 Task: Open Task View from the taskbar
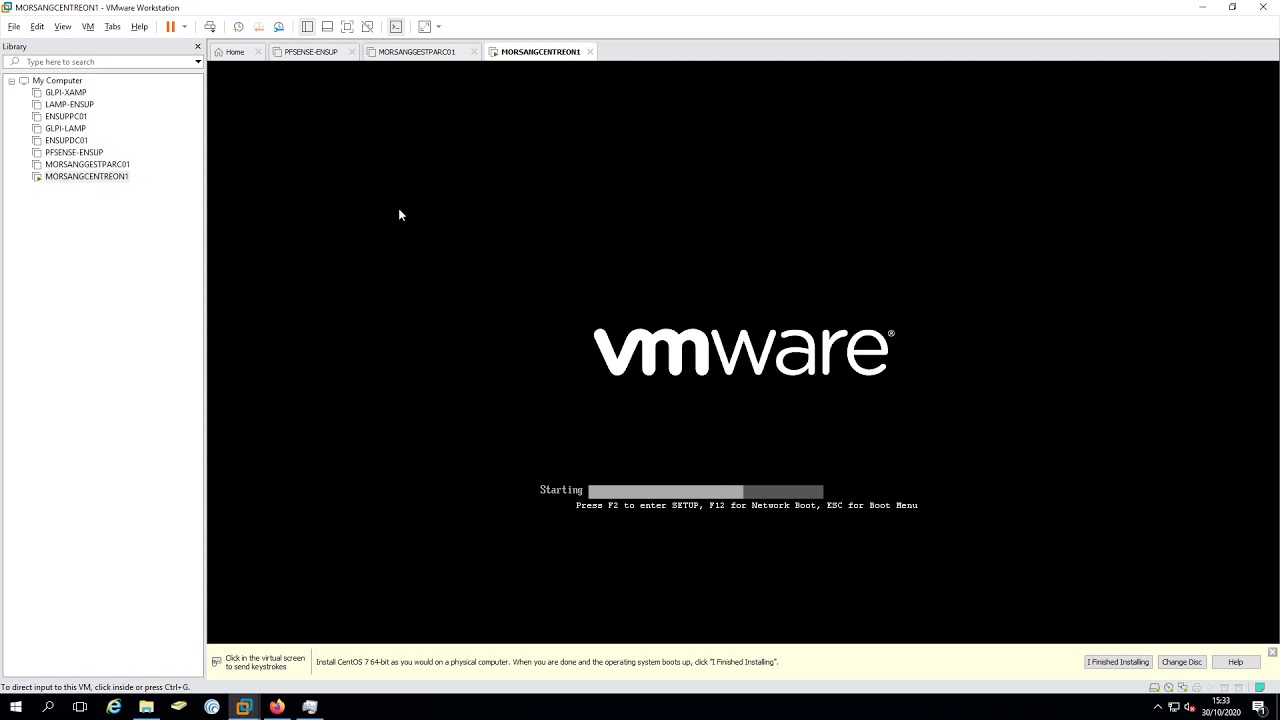tap(80, 707)
